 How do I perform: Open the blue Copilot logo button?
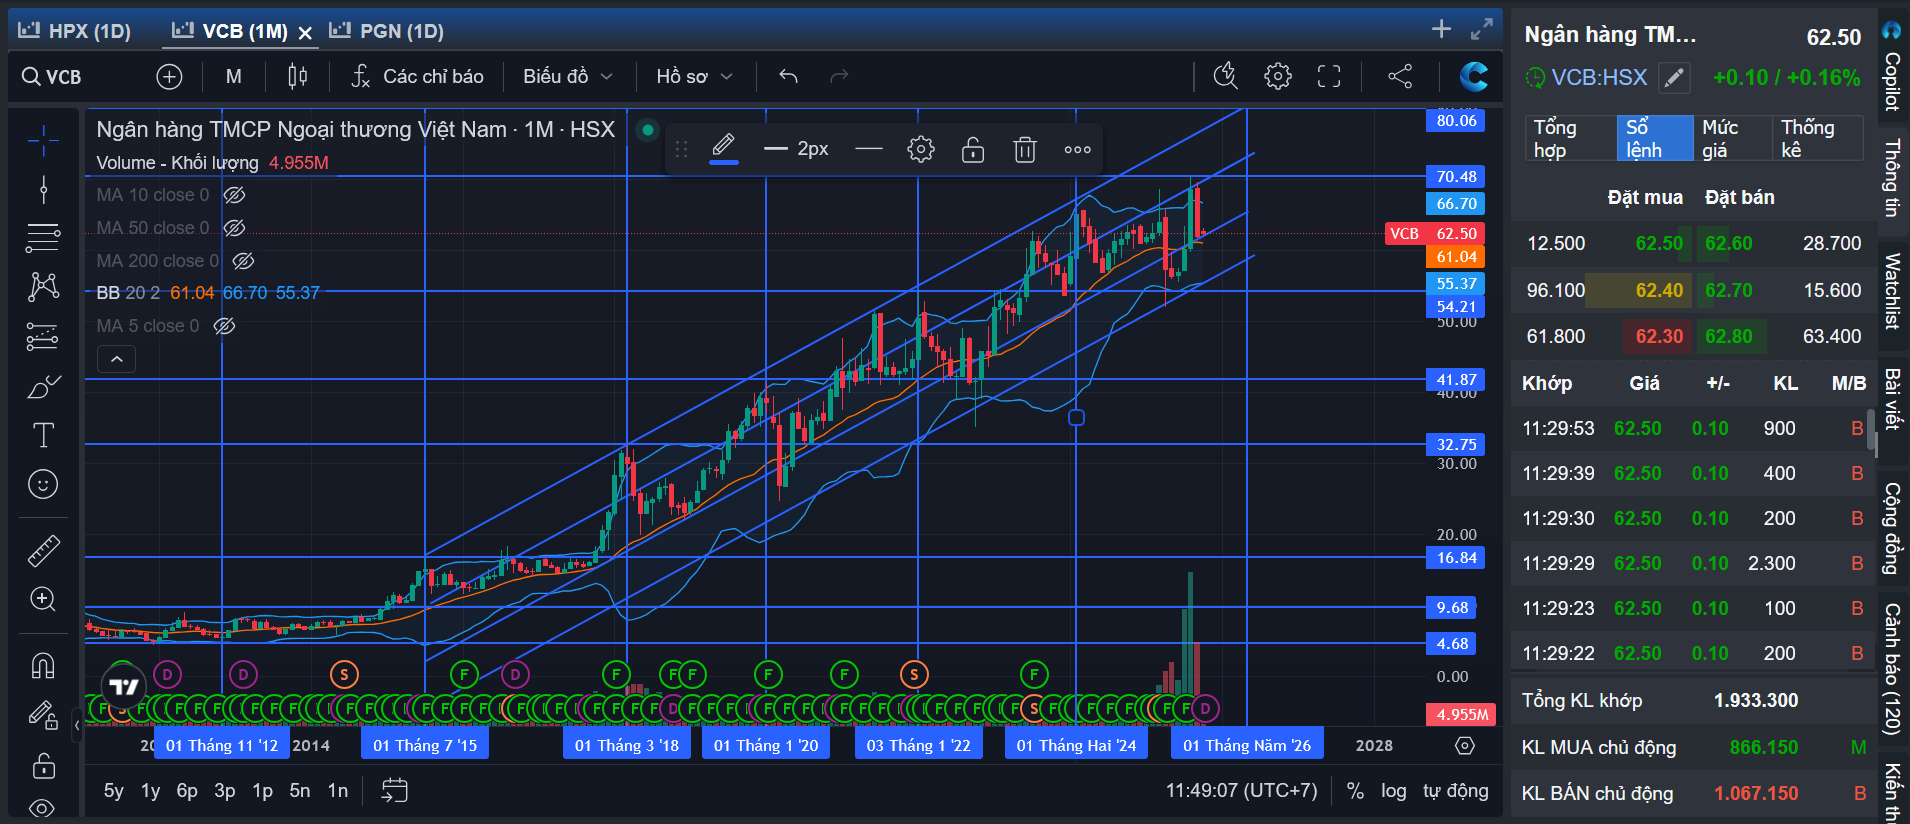1474,76
